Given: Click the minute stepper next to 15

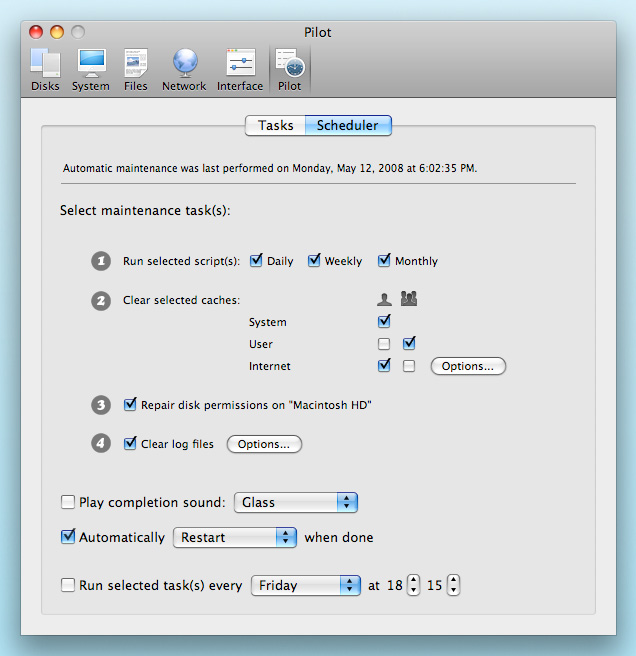Looking at the screenshot, I should point(454,585).
